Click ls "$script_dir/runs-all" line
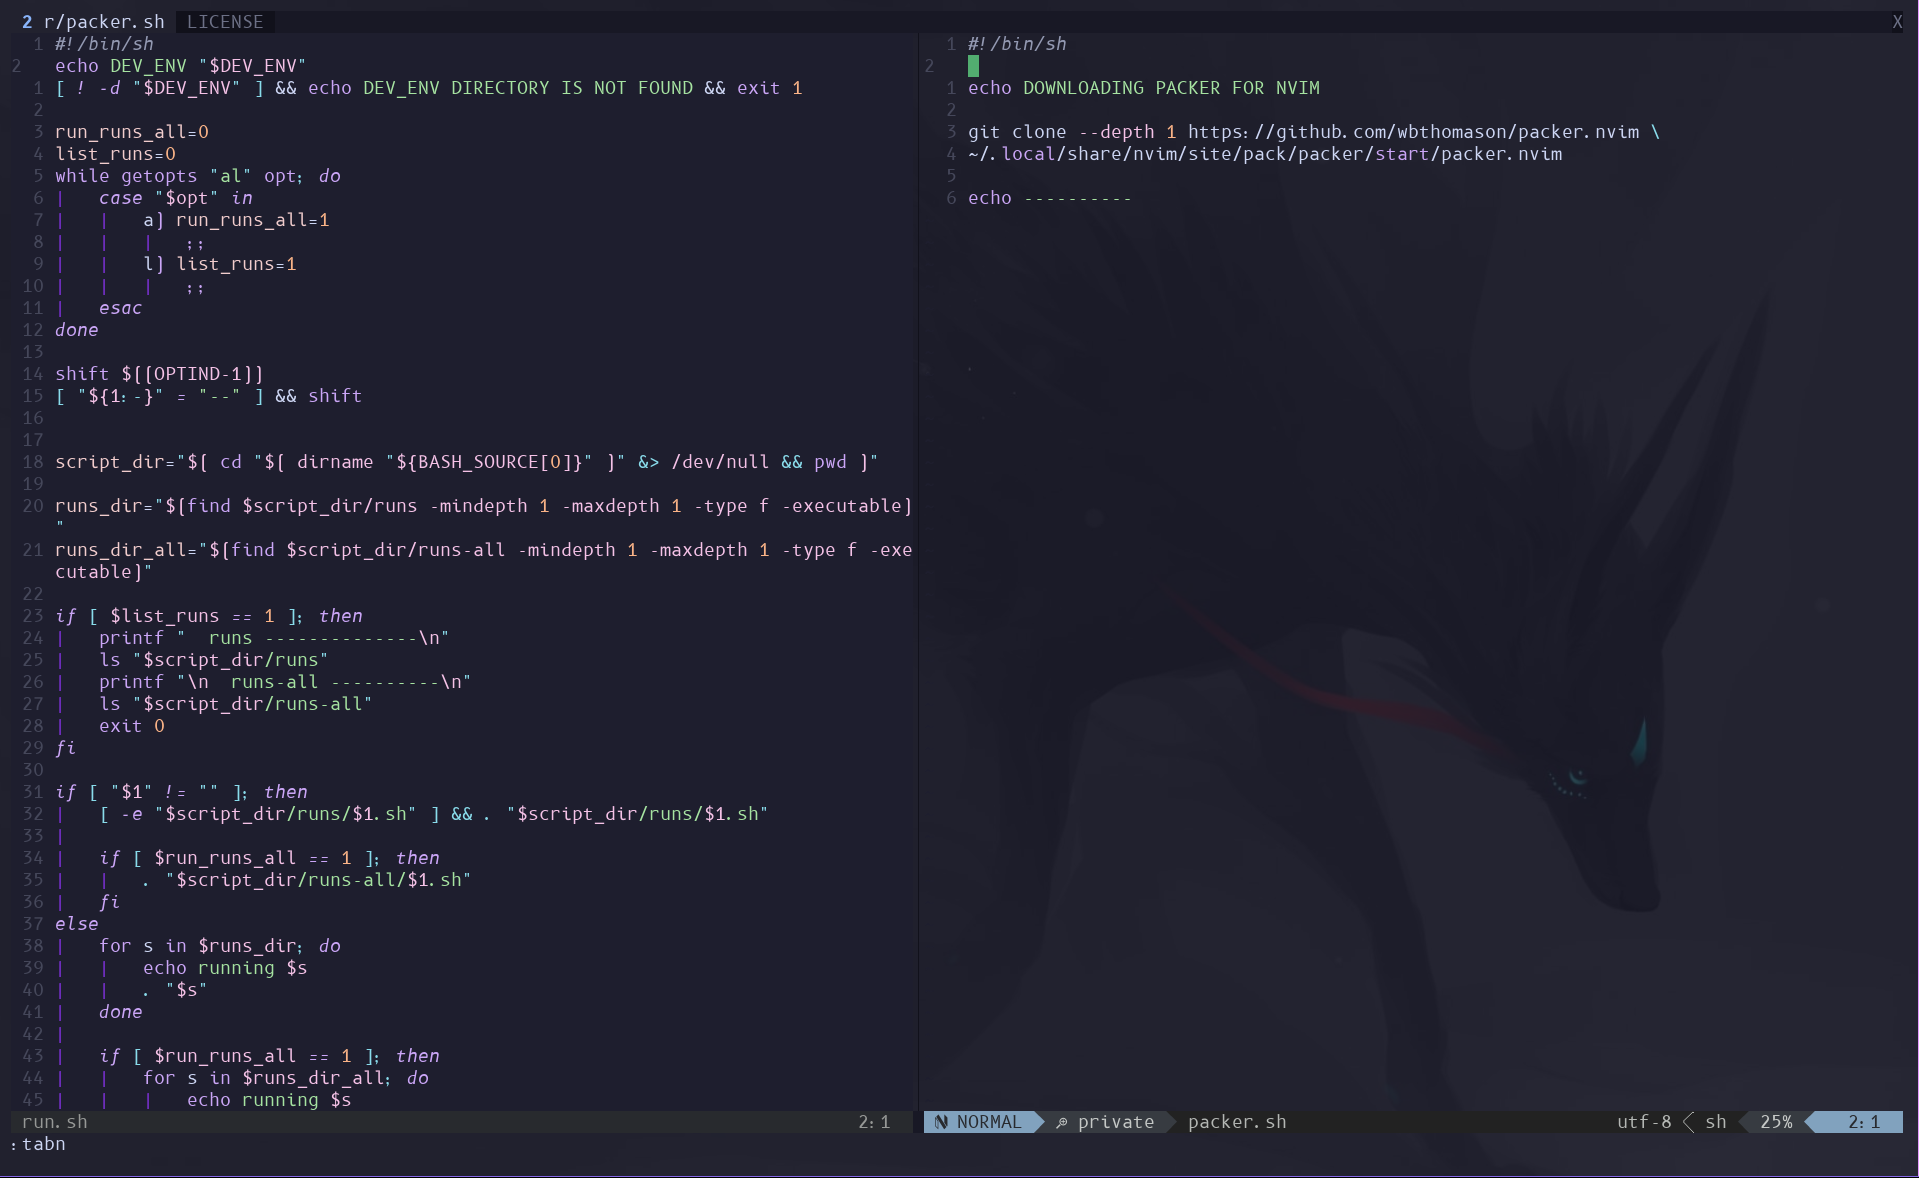Screen dimensions: 1919x1178 (236, 704)
